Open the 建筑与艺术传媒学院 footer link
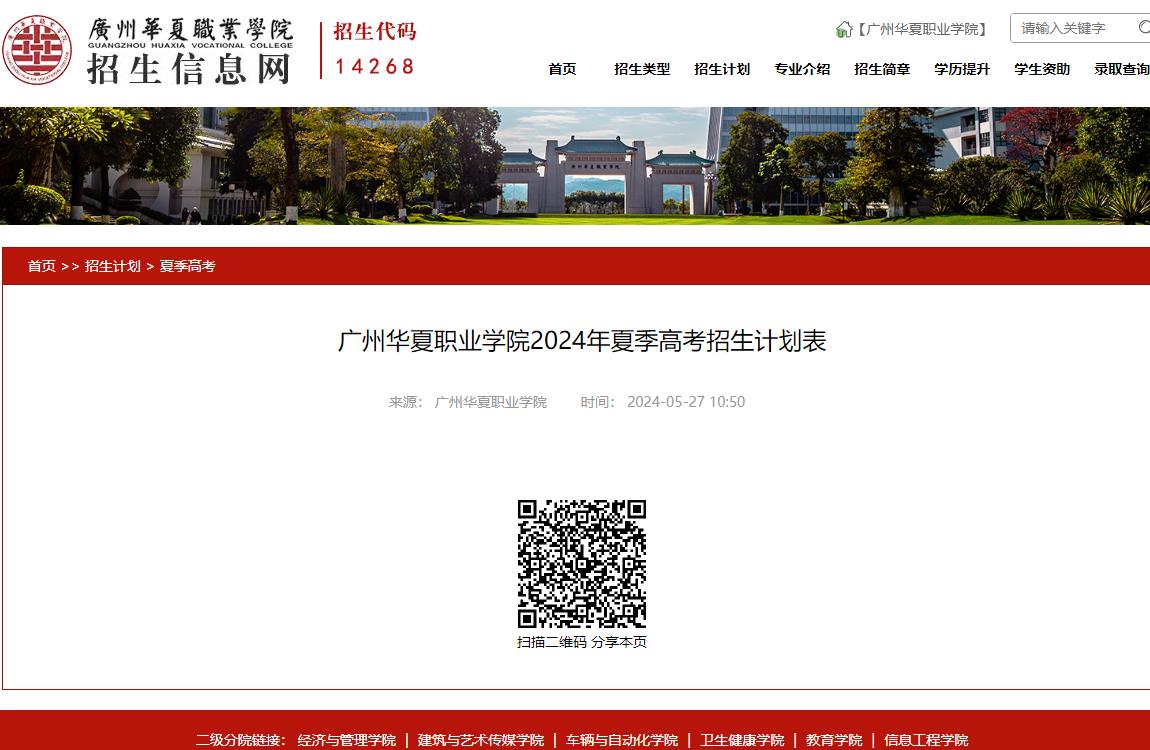Viewport: 1150px width, 750px height. tap(481, 740)
